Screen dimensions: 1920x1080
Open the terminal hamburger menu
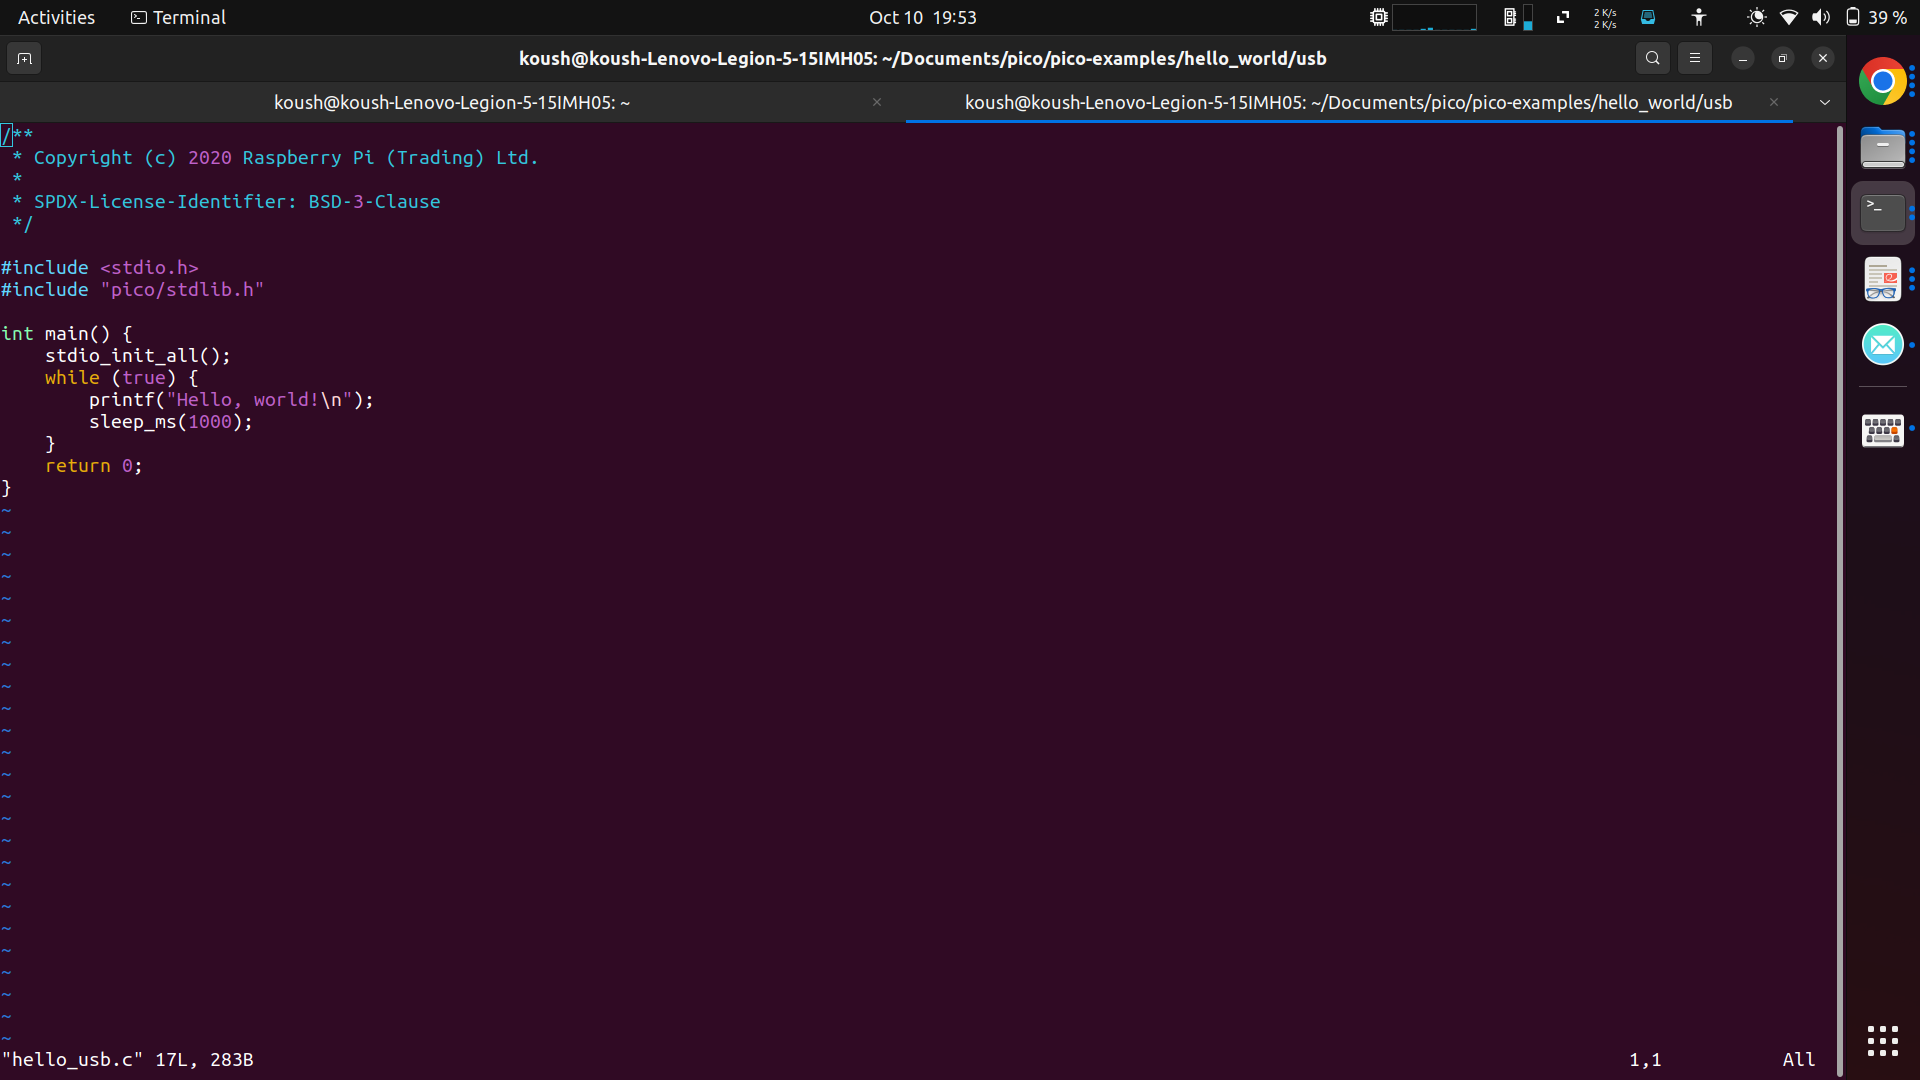tap(1695, 58)
